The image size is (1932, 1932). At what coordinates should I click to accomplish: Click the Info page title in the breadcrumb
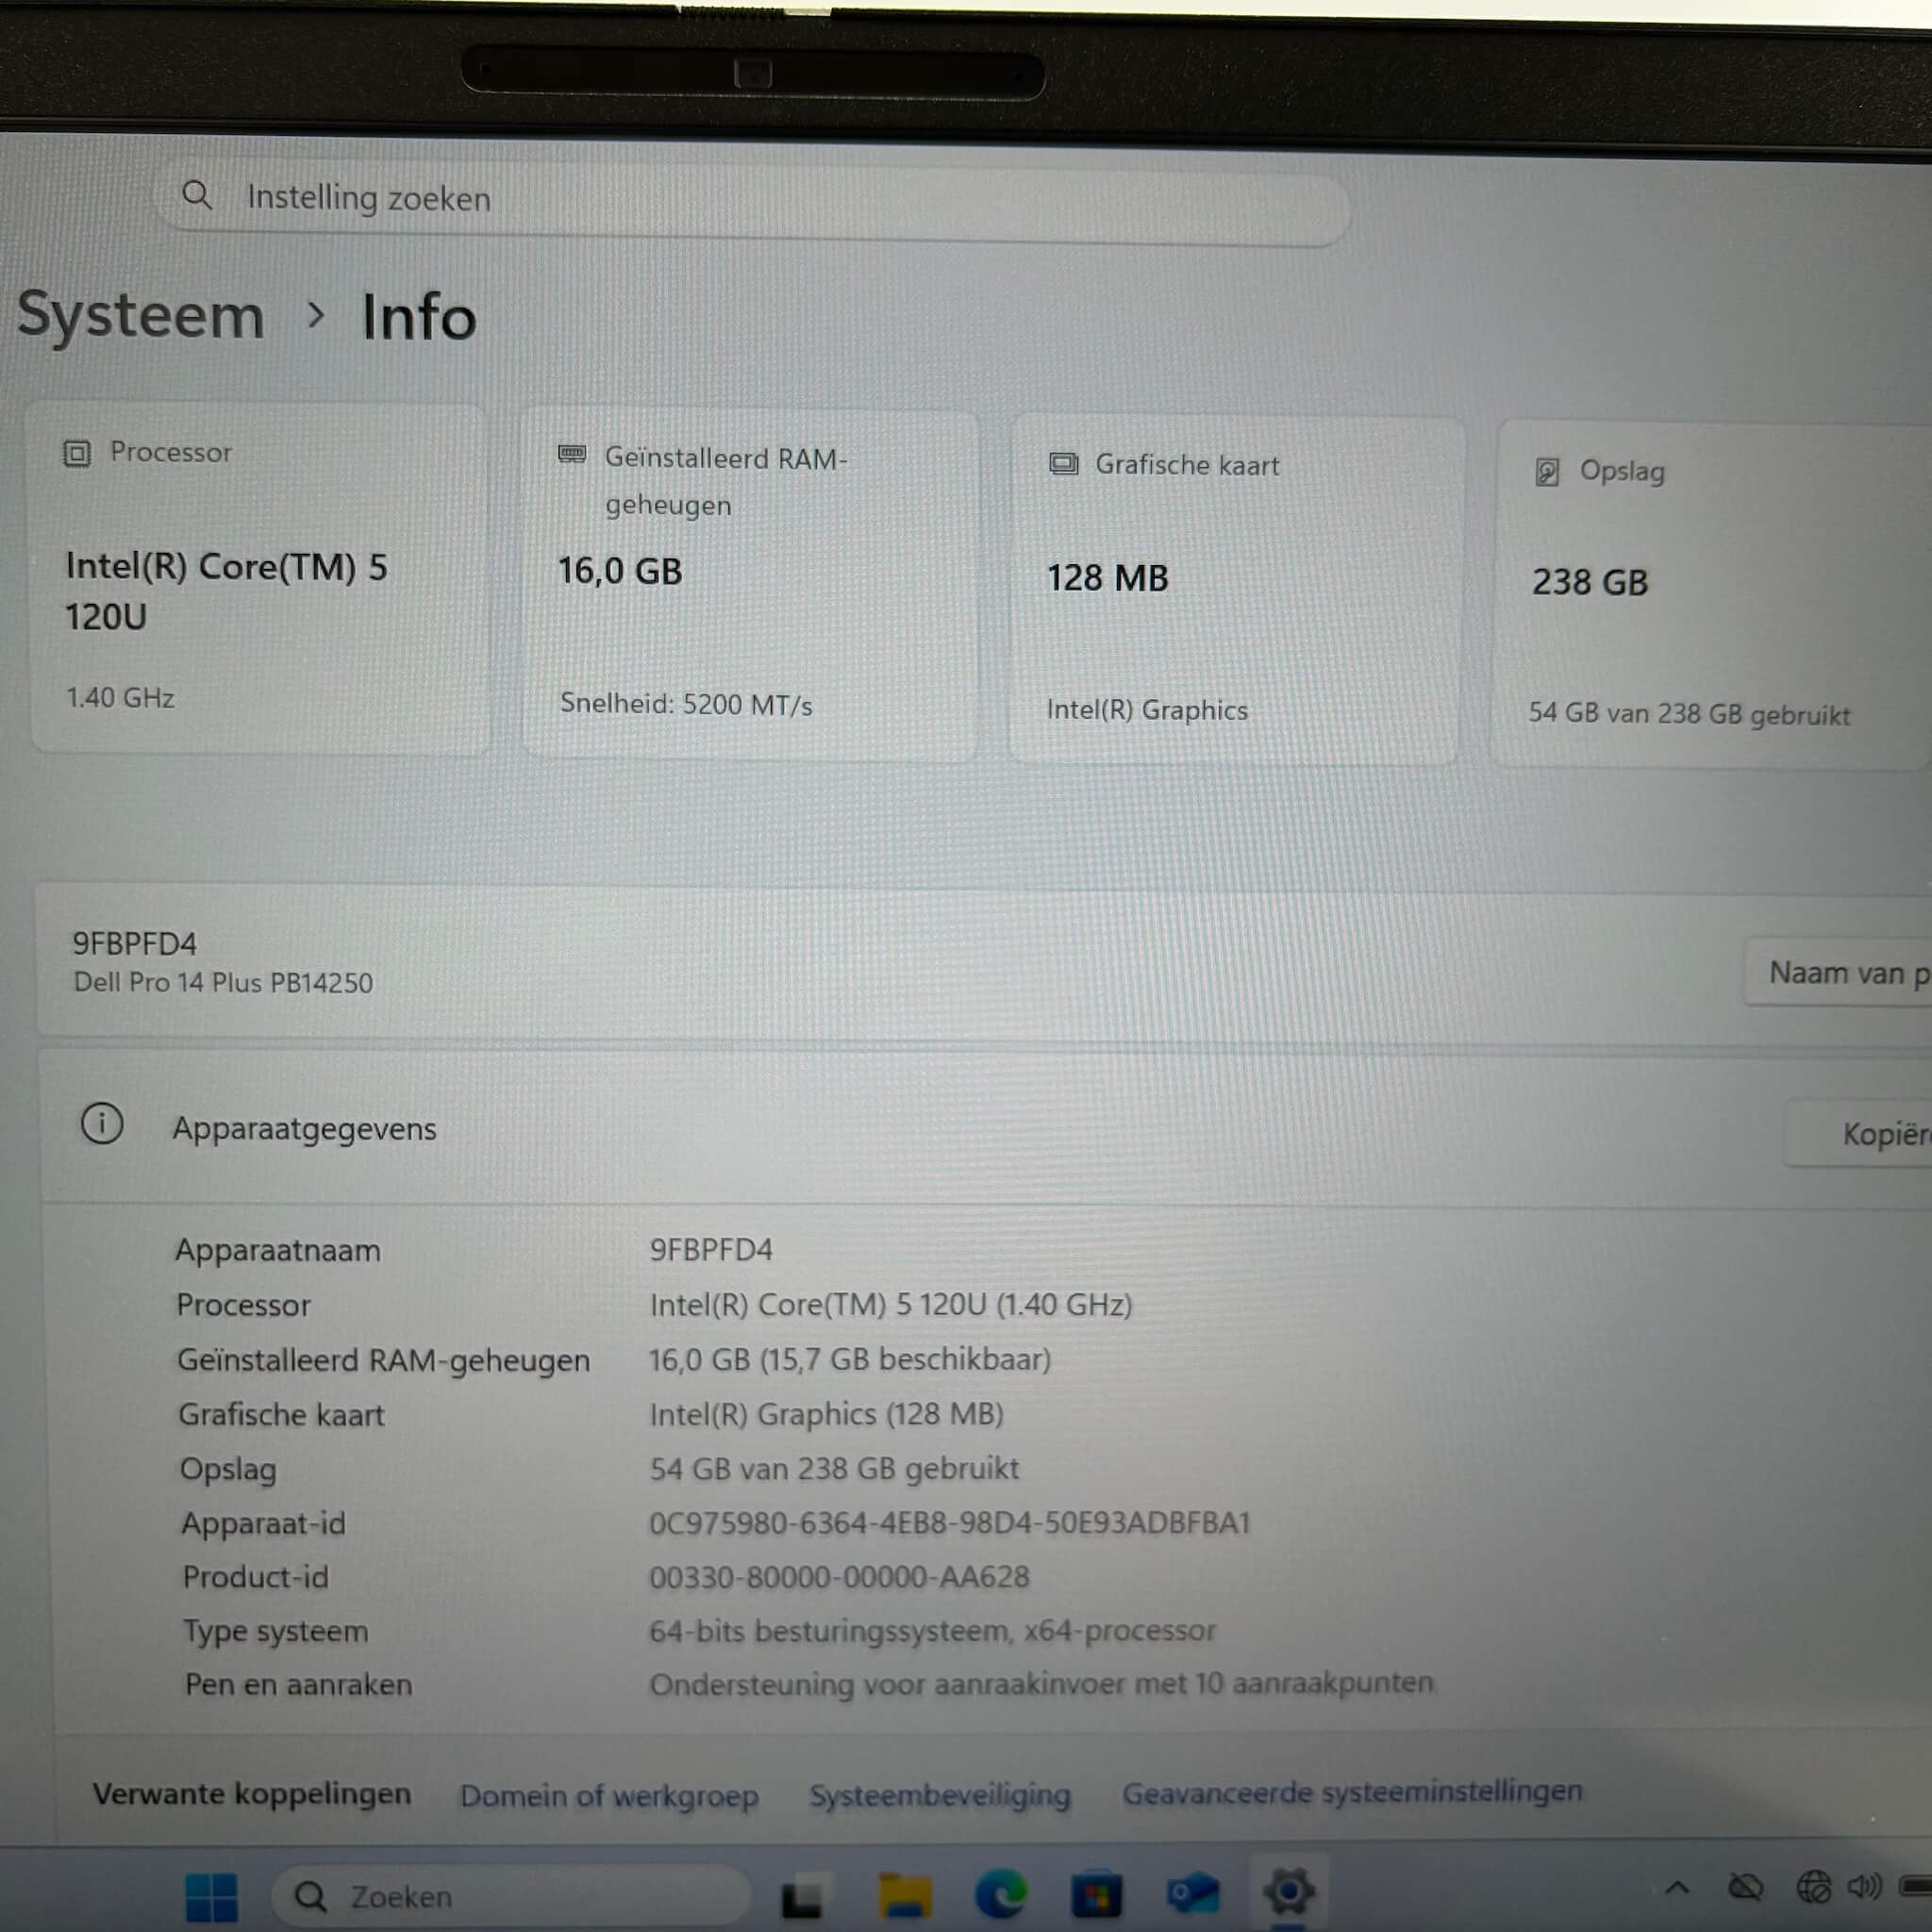(418, 317)
